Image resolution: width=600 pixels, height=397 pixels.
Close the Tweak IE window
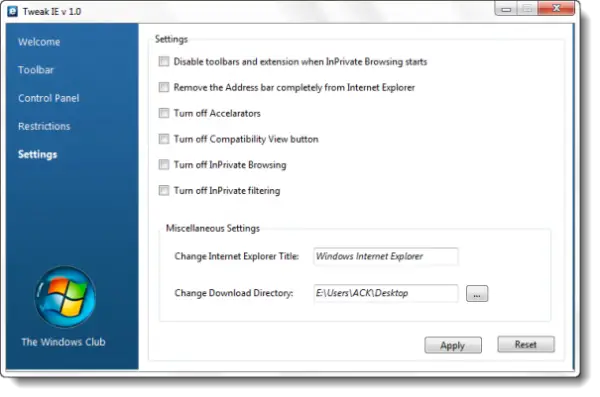556,8
